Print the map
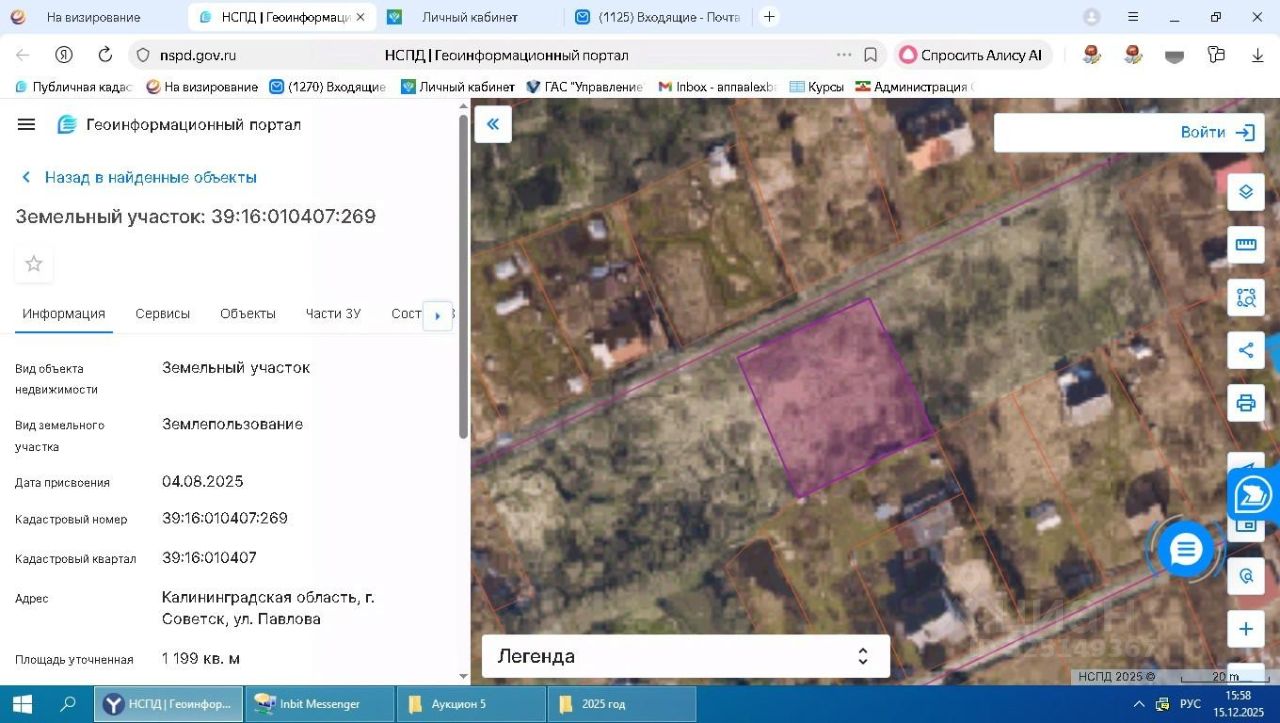1280x723 pixels. [x=1246, y=403]
